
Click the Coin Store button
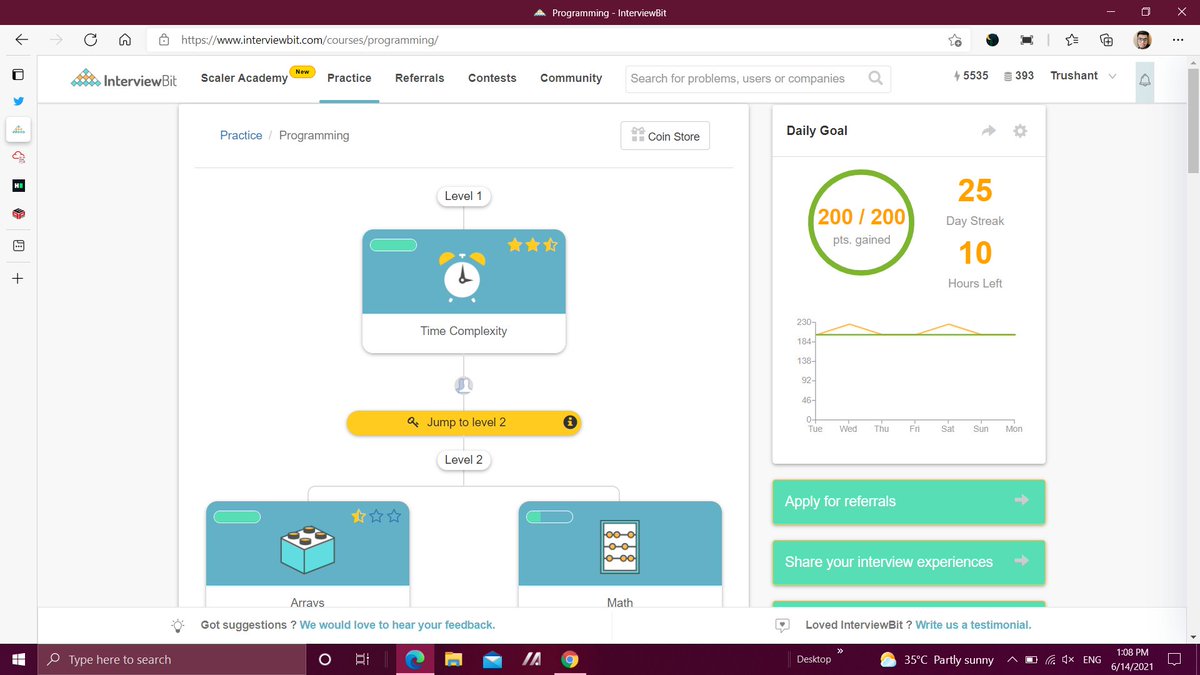pos(665,136)
